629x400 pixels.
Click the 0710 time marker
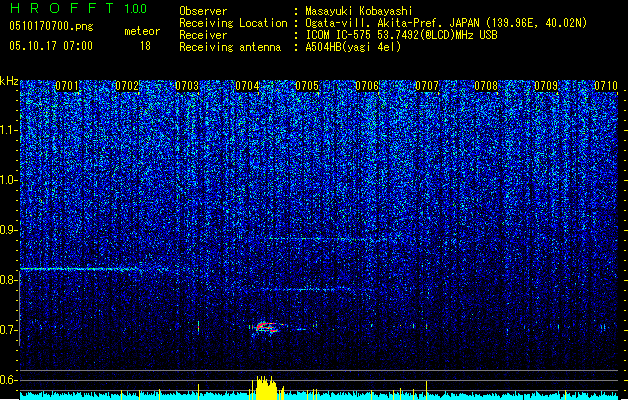[606, 86]
